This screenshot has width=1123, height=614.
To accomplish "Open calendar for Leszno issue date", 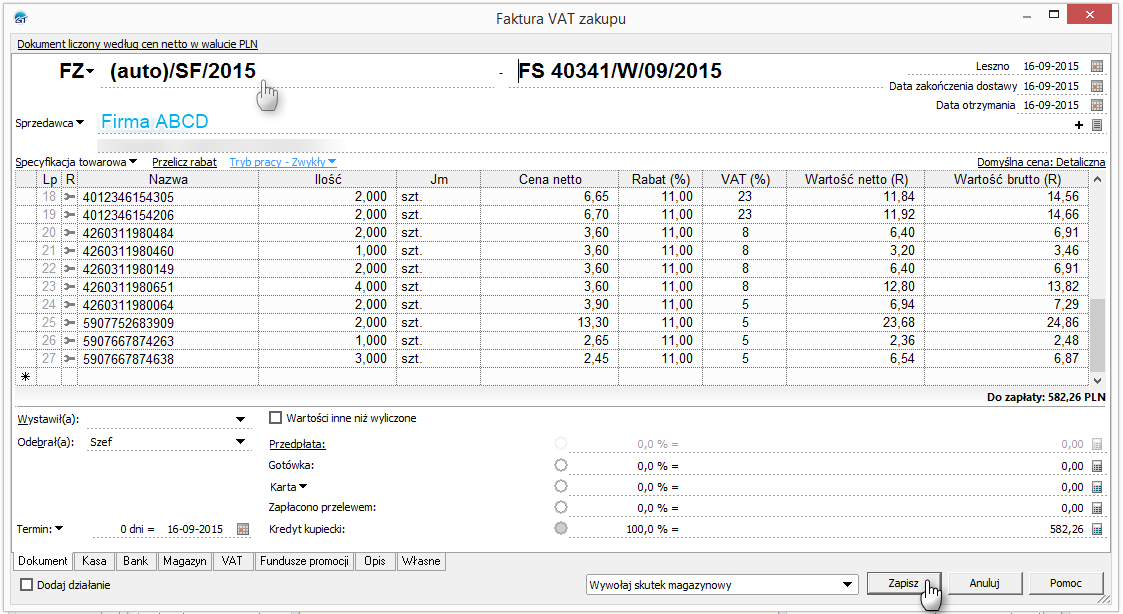I will (1097, 66).
